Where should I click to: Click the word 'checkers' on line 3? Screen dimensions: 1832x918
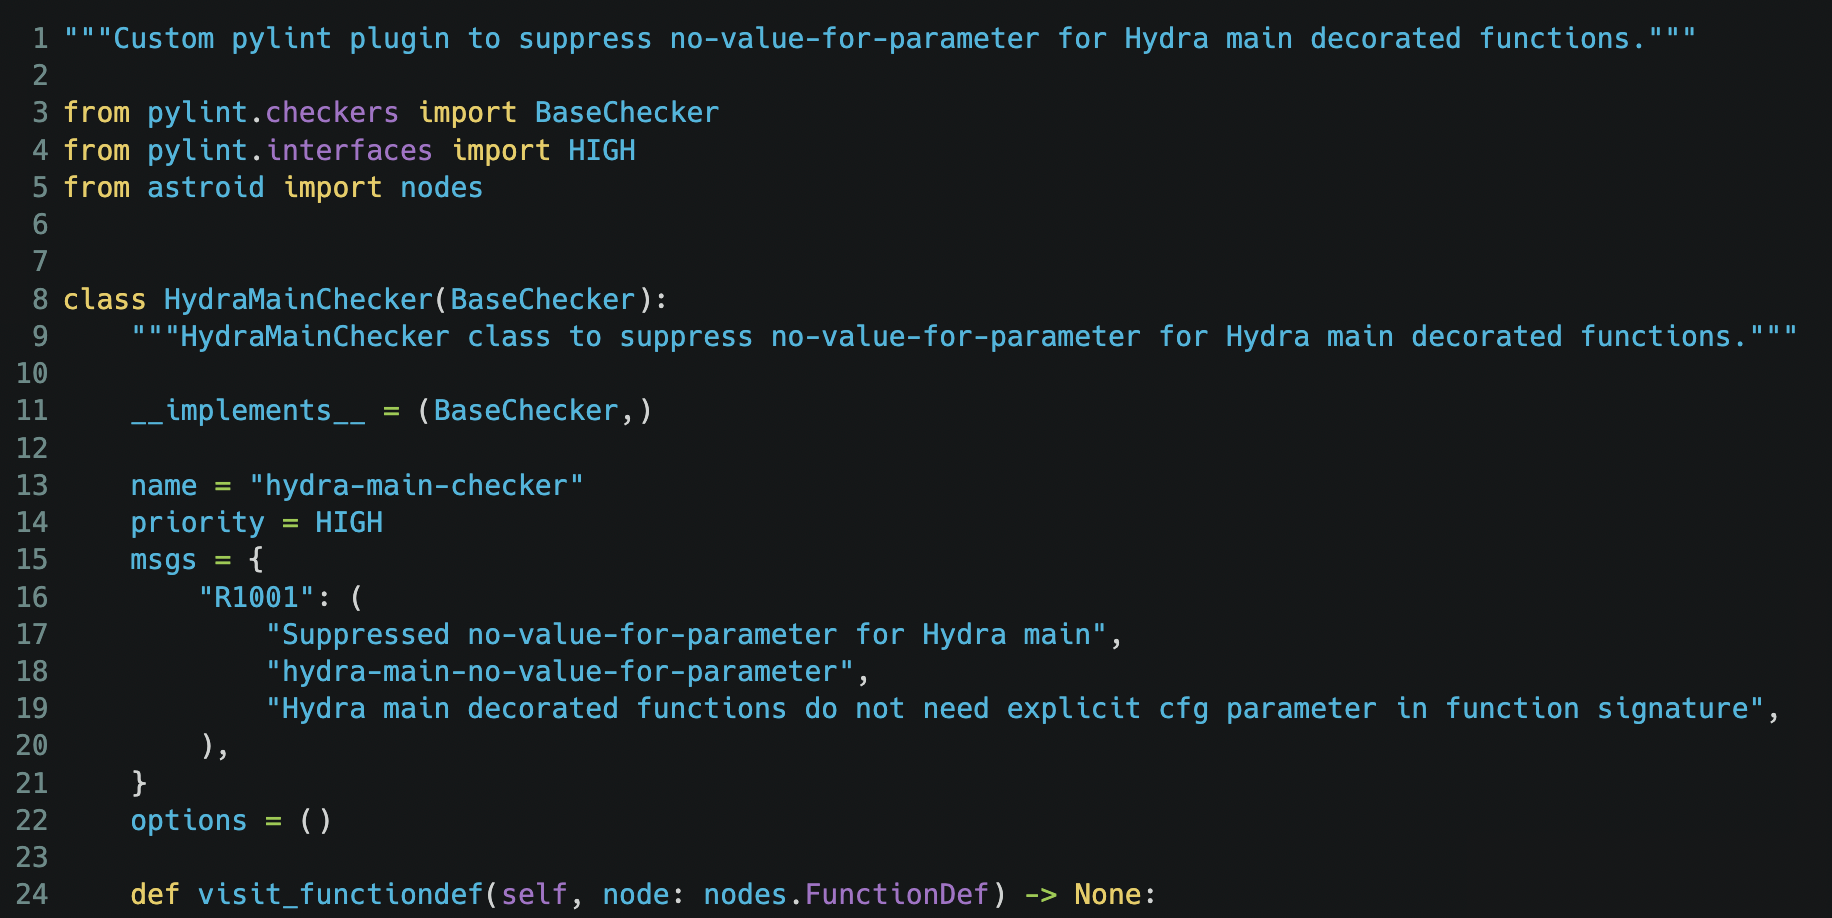(332, 112)
